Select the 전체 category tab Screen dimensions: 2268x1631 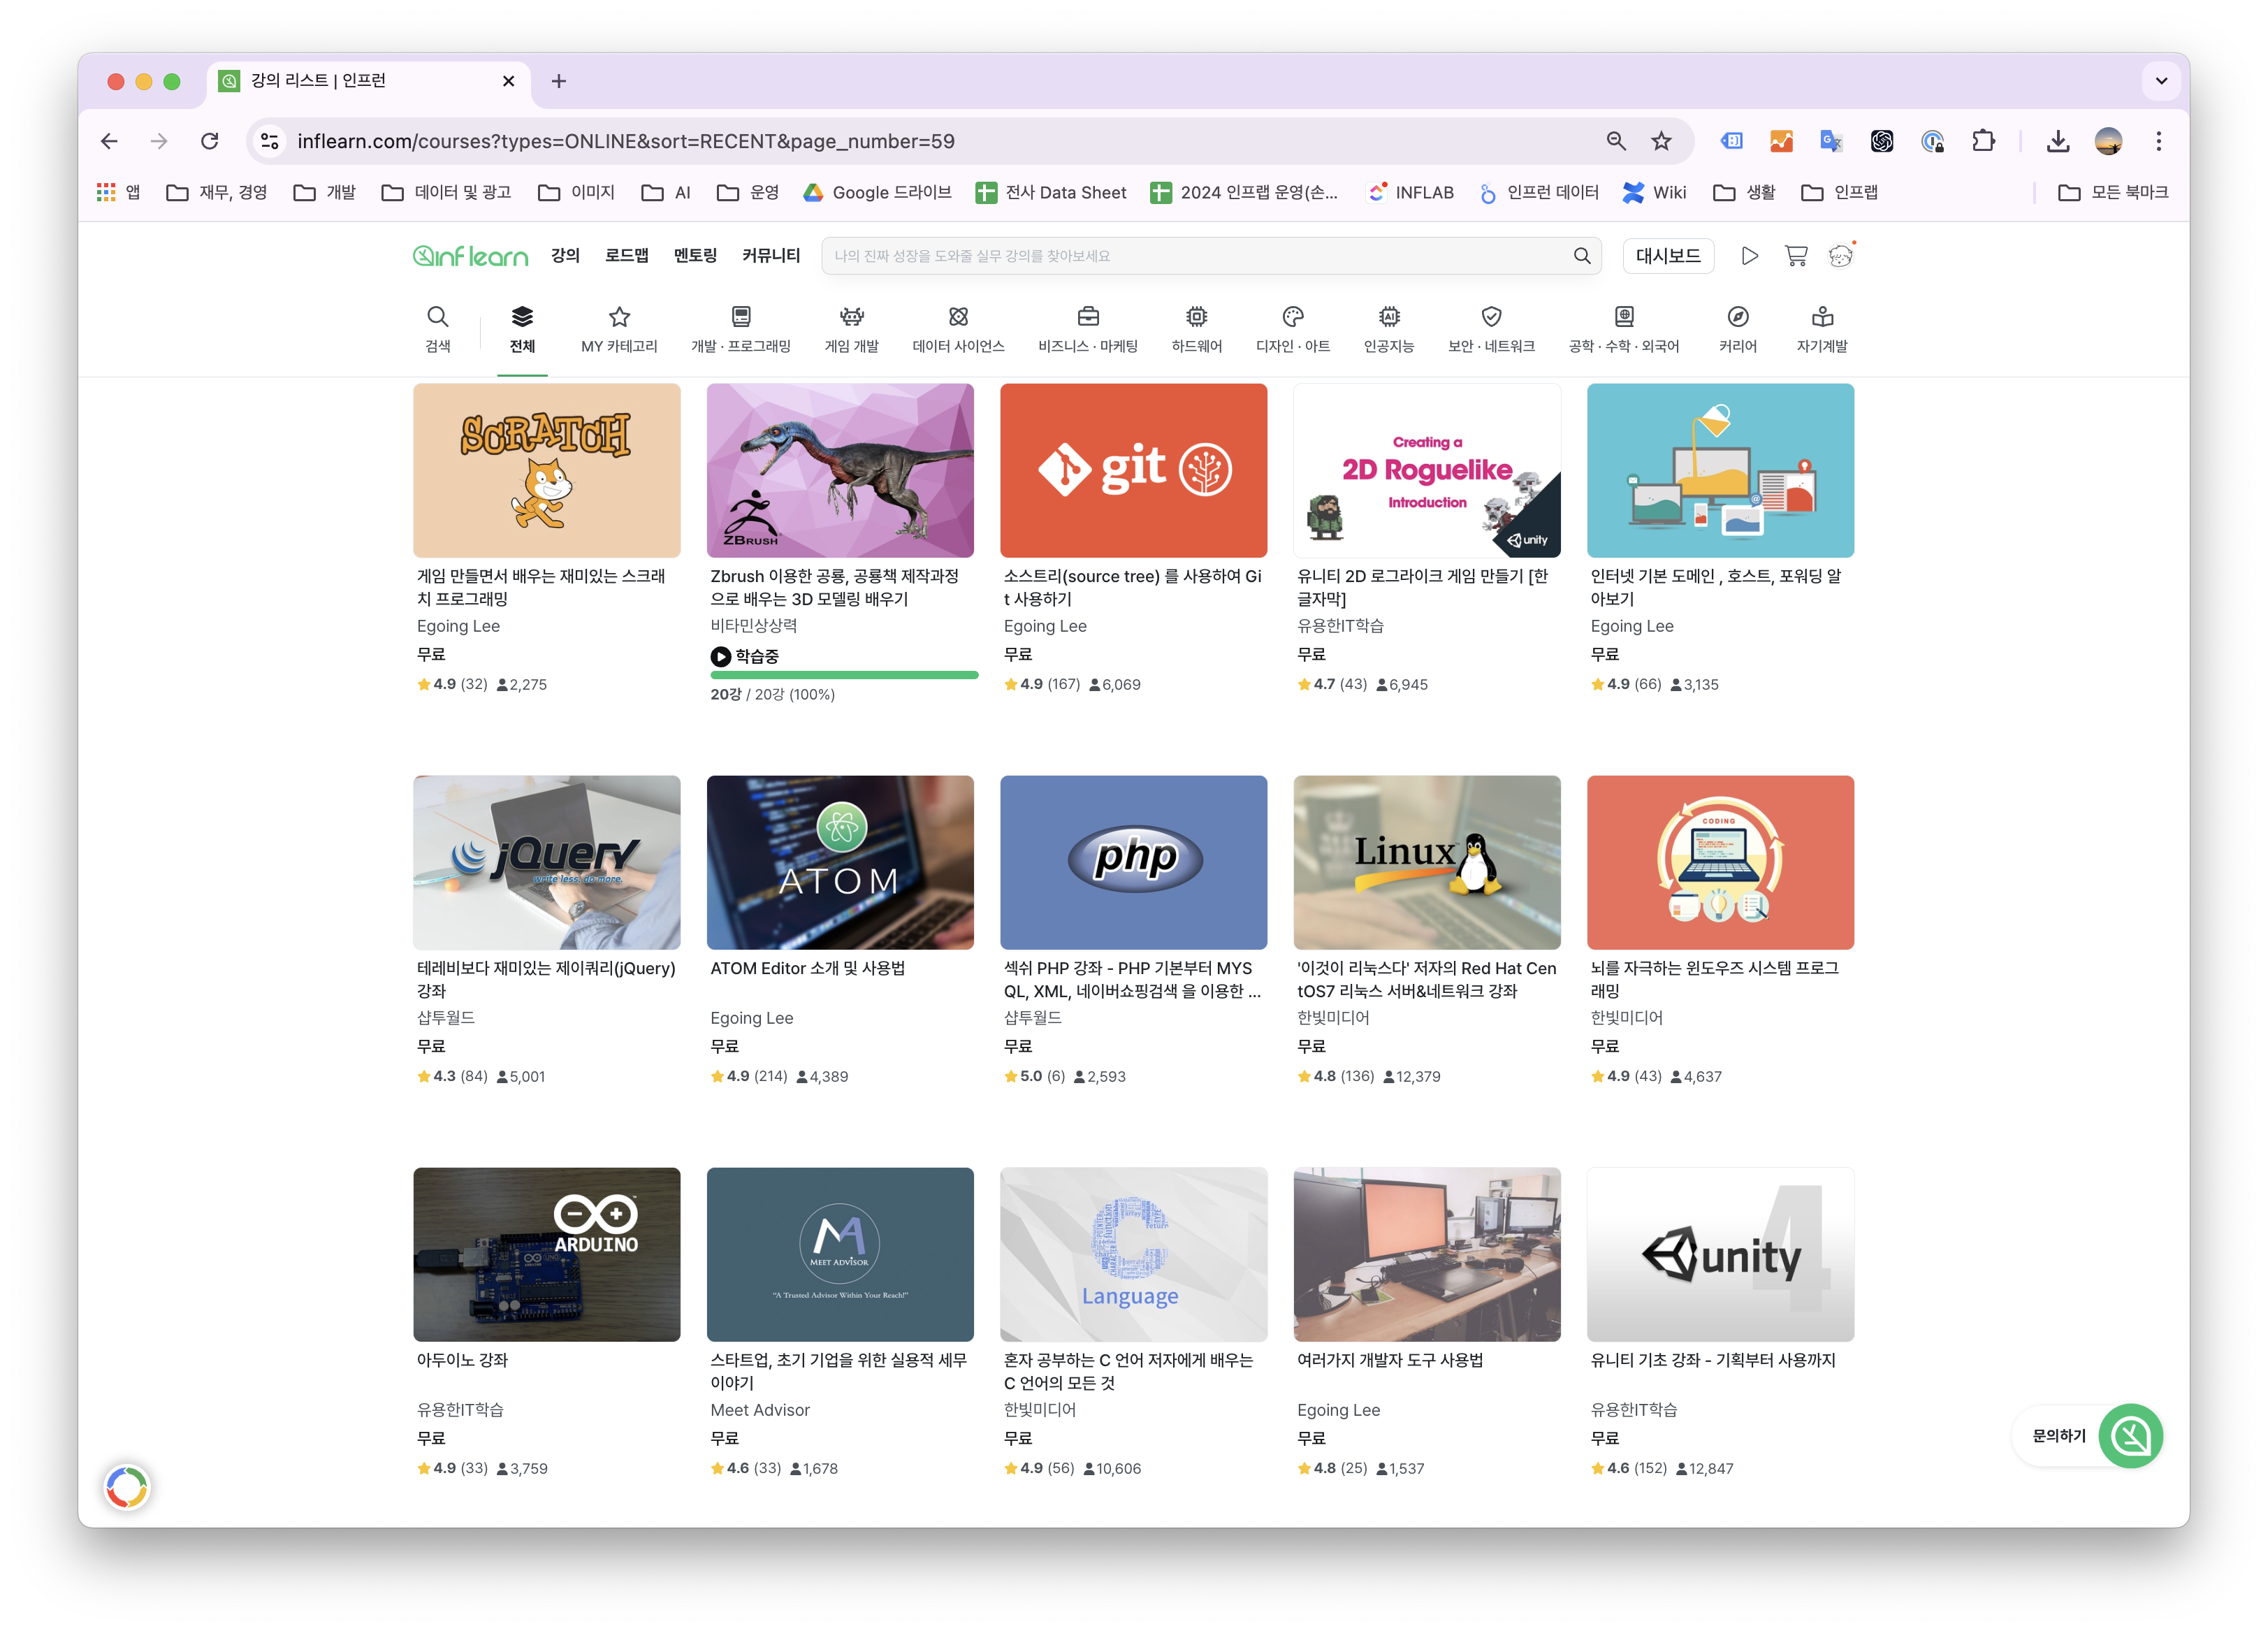pyautogui.click(x=522, y=329)
